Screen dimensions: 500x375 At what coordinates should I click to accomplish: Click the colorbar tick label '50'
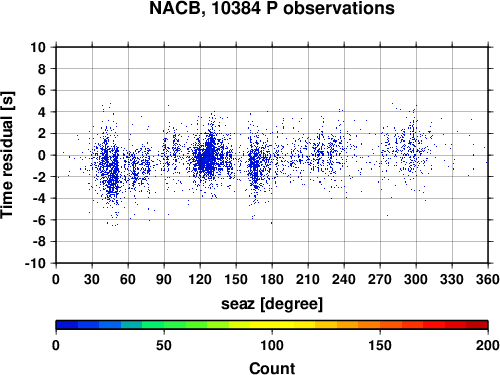pos(164,345)
